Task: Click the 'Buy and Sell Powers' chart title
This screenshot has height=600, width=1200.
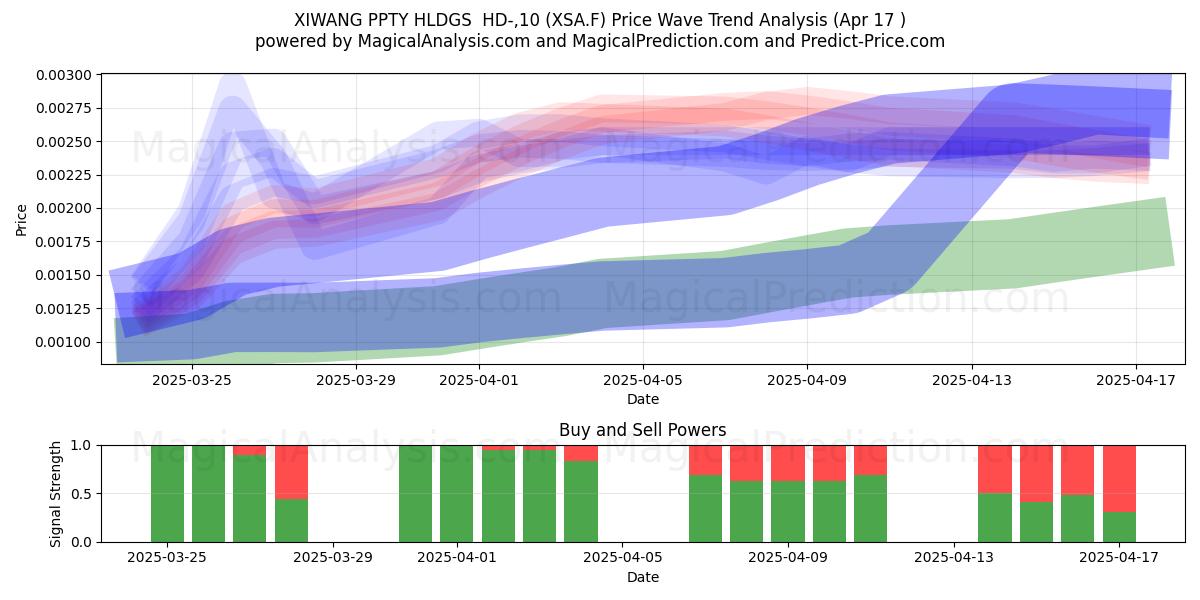Action: (643, 430)
